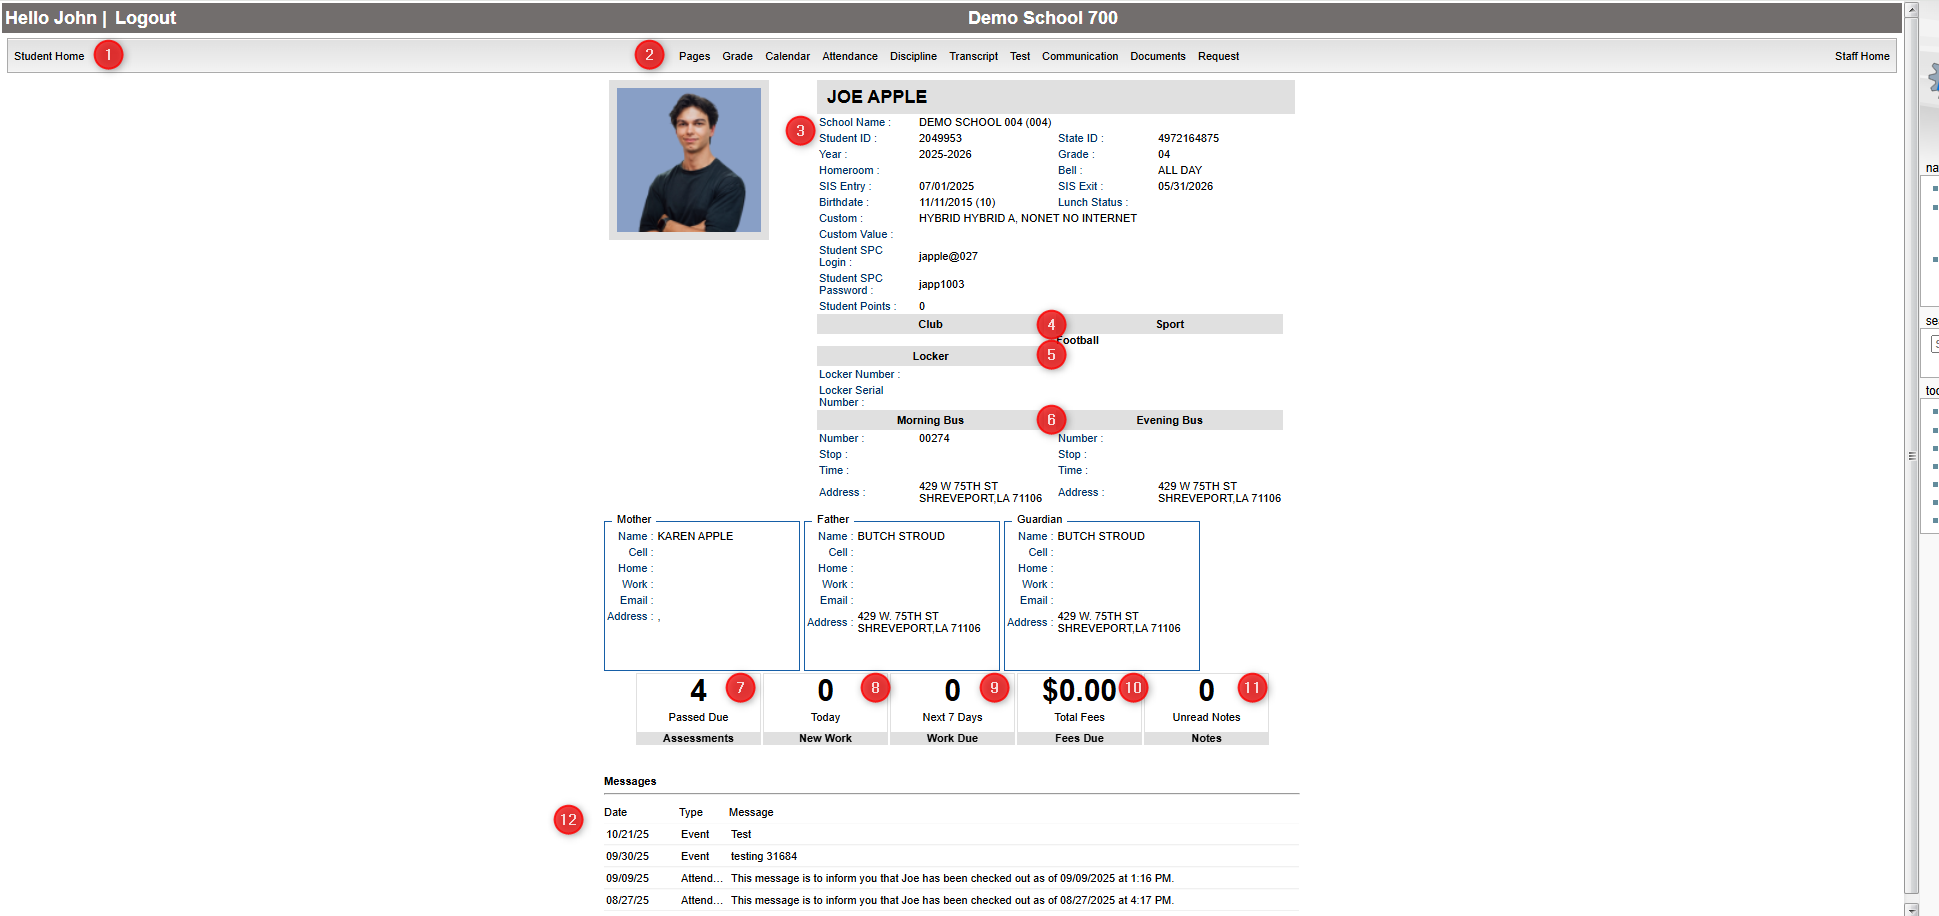Open the Documents menu item
The width and height of the screenshot is (1939, 916).
[x=1157, y=56]
